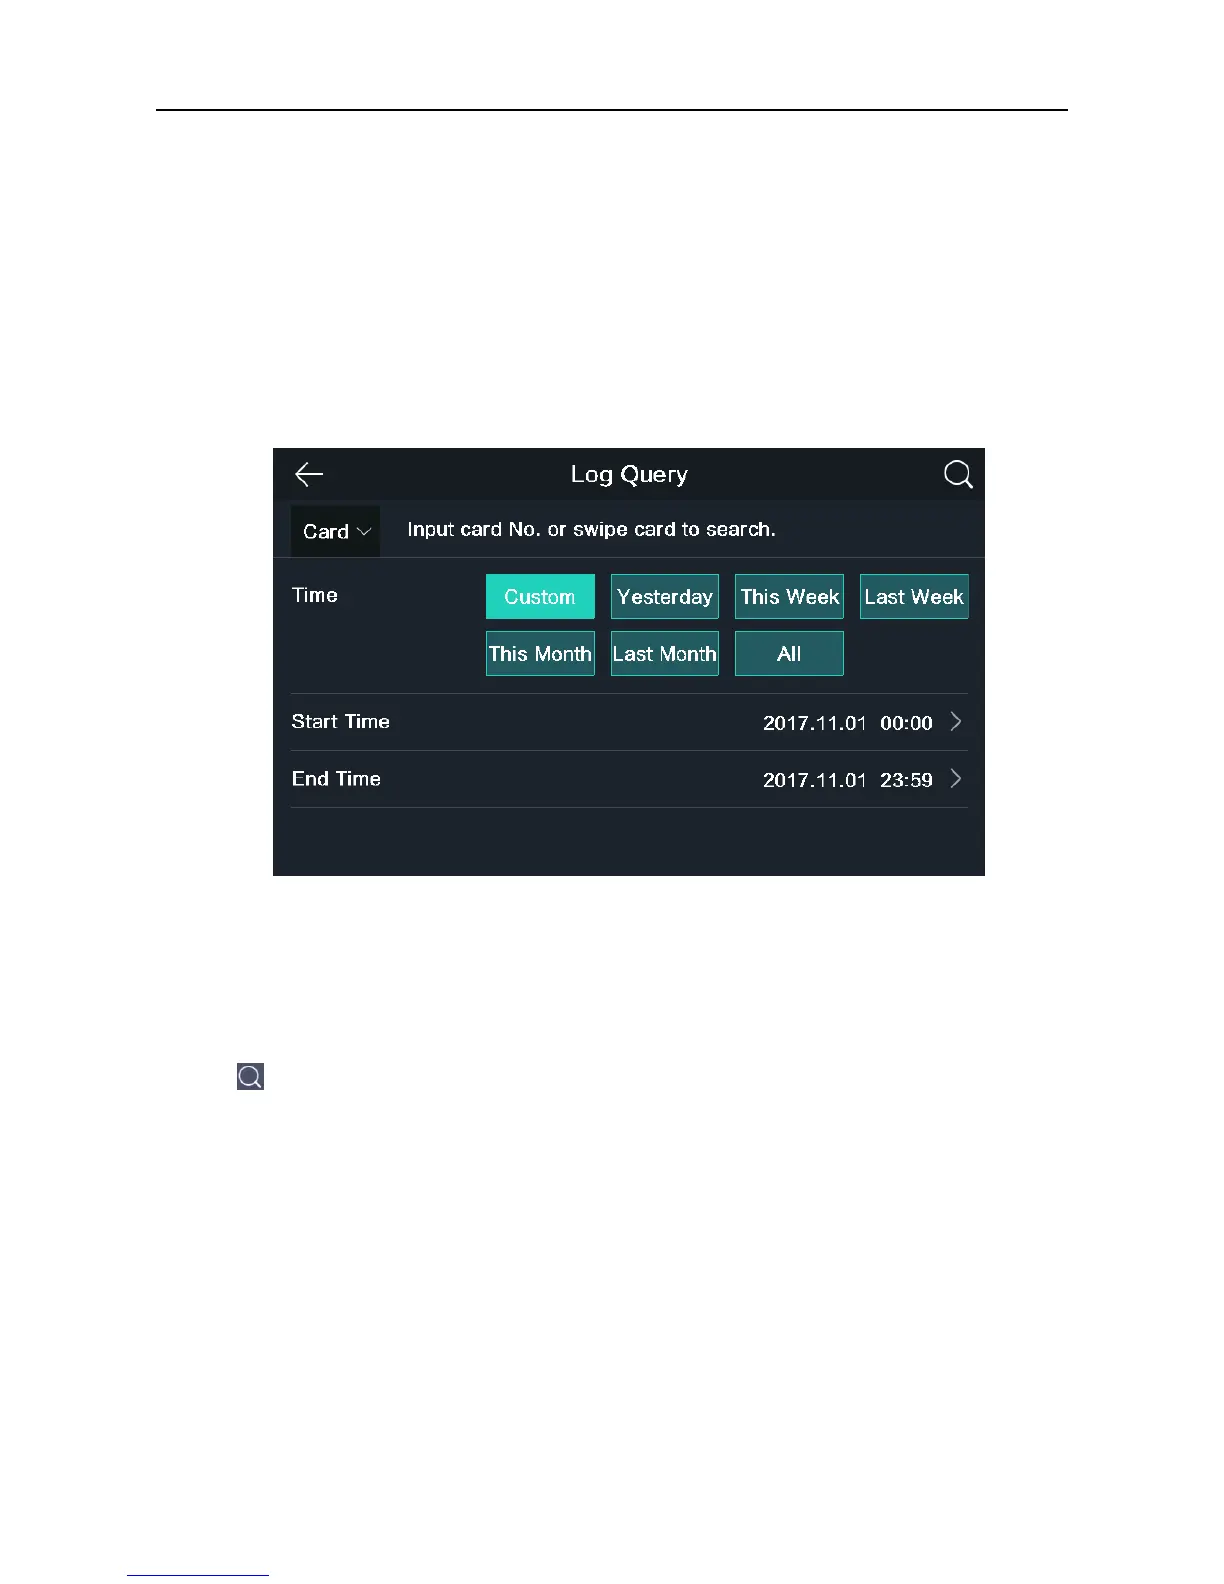Choose the This Week time filter
Screen dimensions: 1224x1584
[x=789, y=597]
